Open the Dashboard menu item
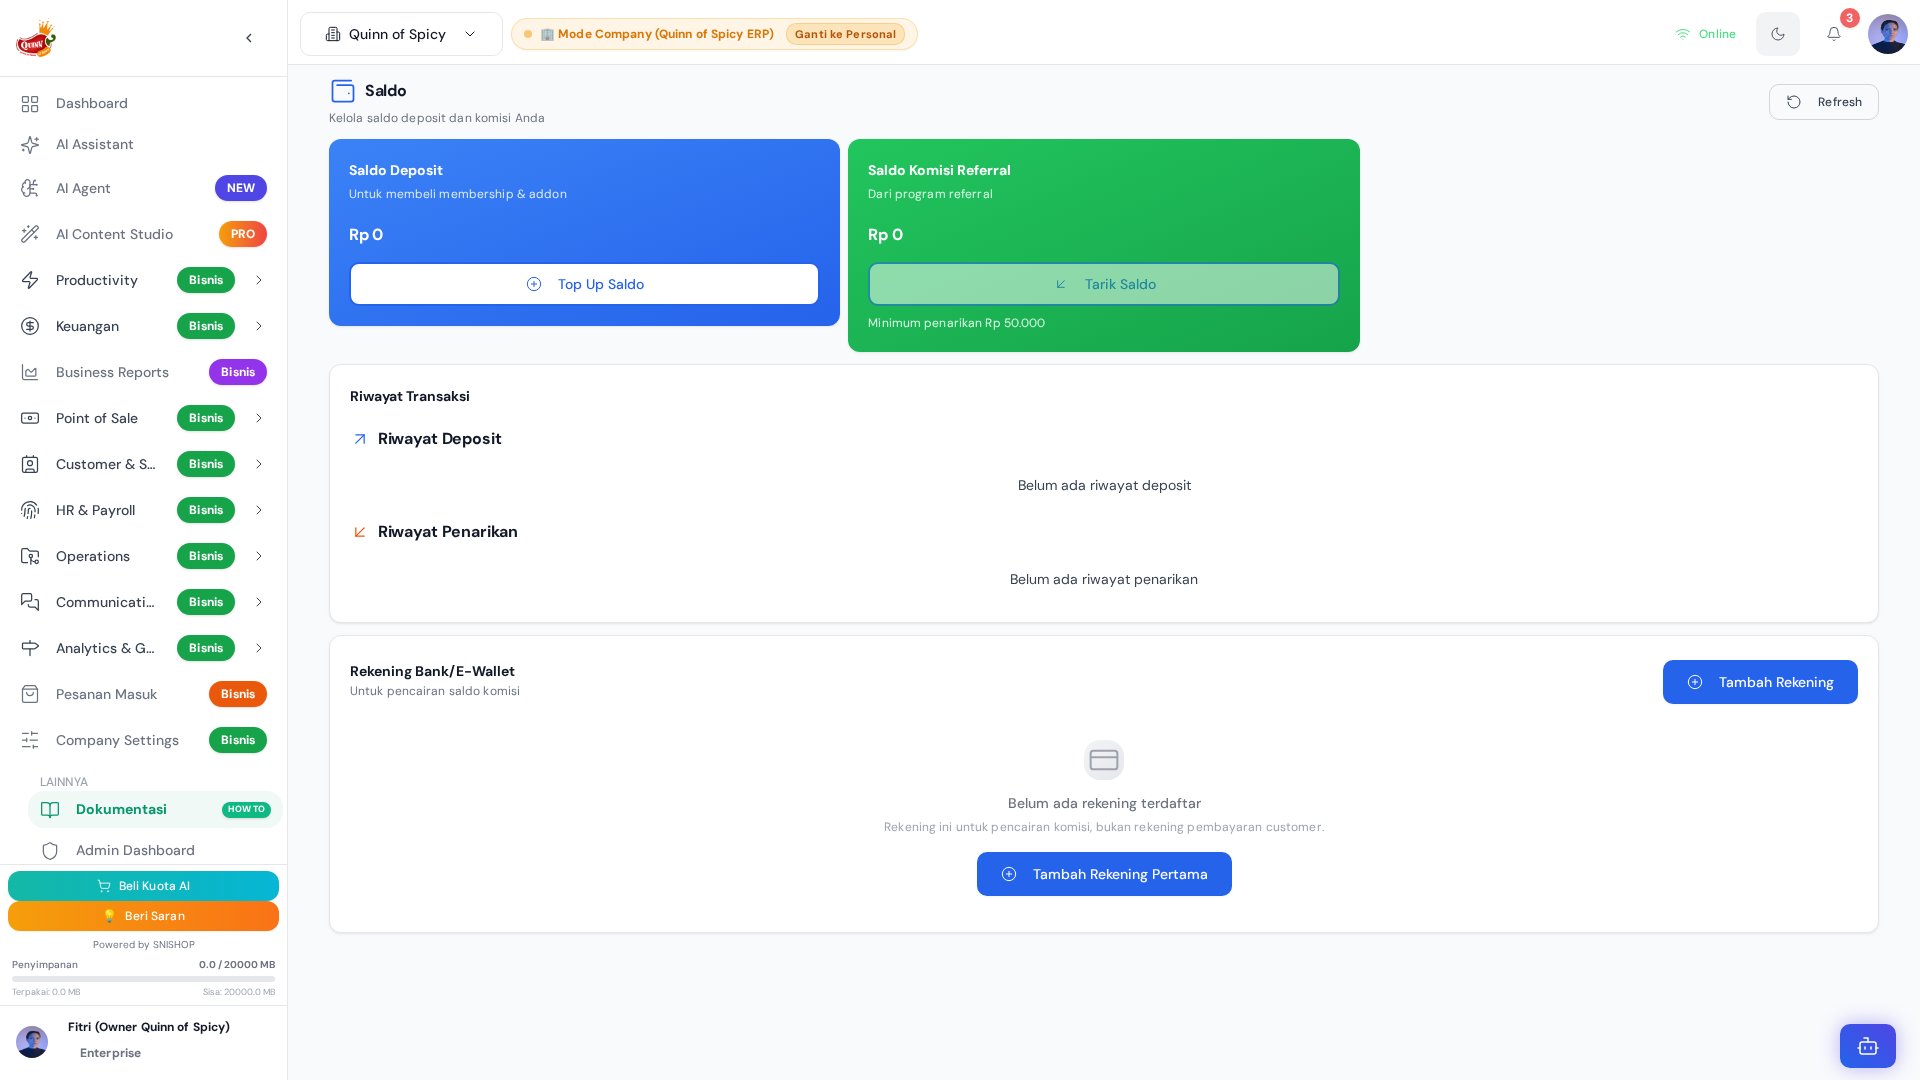Screen dimensions: 1920x1080 144,104
